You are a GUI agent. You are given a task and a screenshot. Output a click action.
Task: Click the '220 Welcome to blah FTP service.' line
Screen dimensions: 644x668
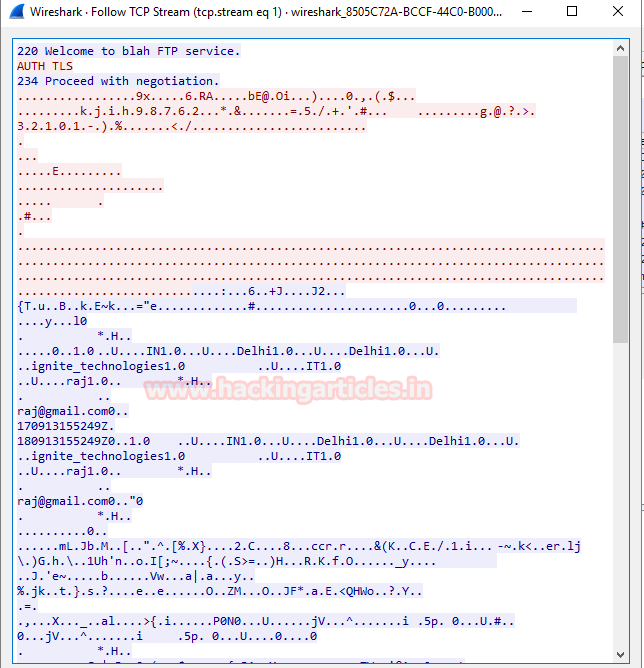pyautogui.click(x=129, y=51)
